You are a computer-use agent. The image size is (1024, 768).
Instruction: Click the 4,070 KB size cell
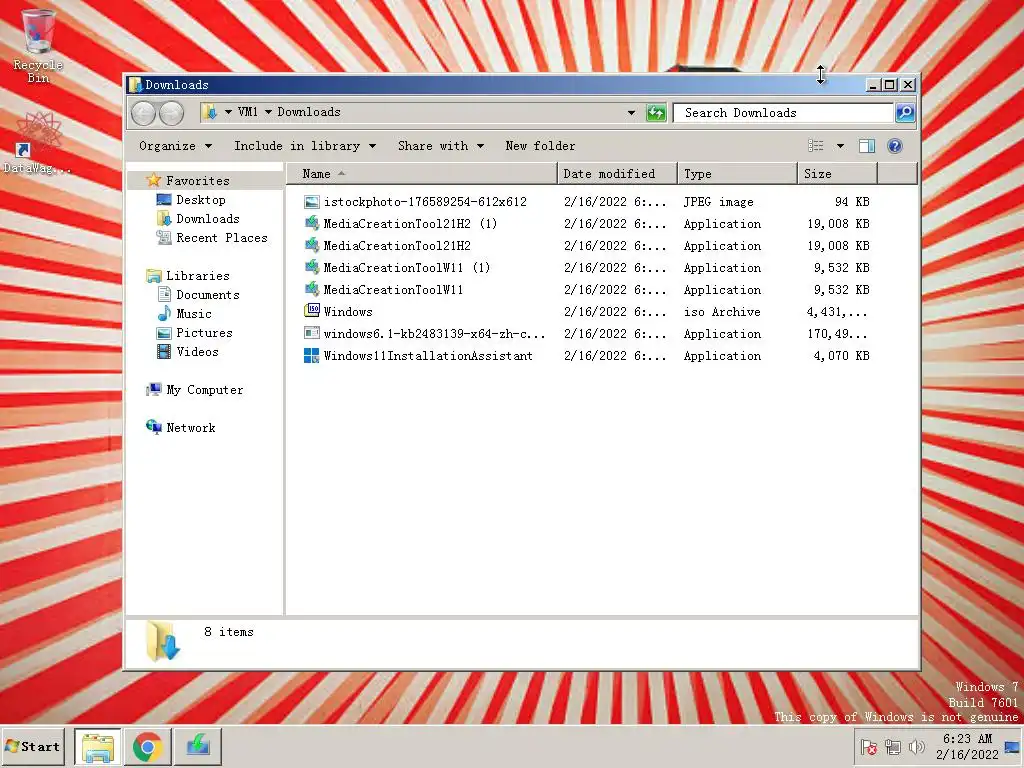coord(841,355)
